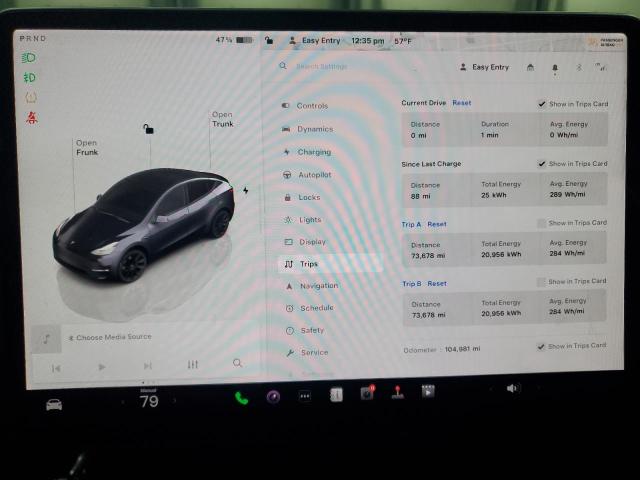Open the Charging settings menu
Image resolution: width=640 pixels, height=480 pixels.
[x=307, y=152]
